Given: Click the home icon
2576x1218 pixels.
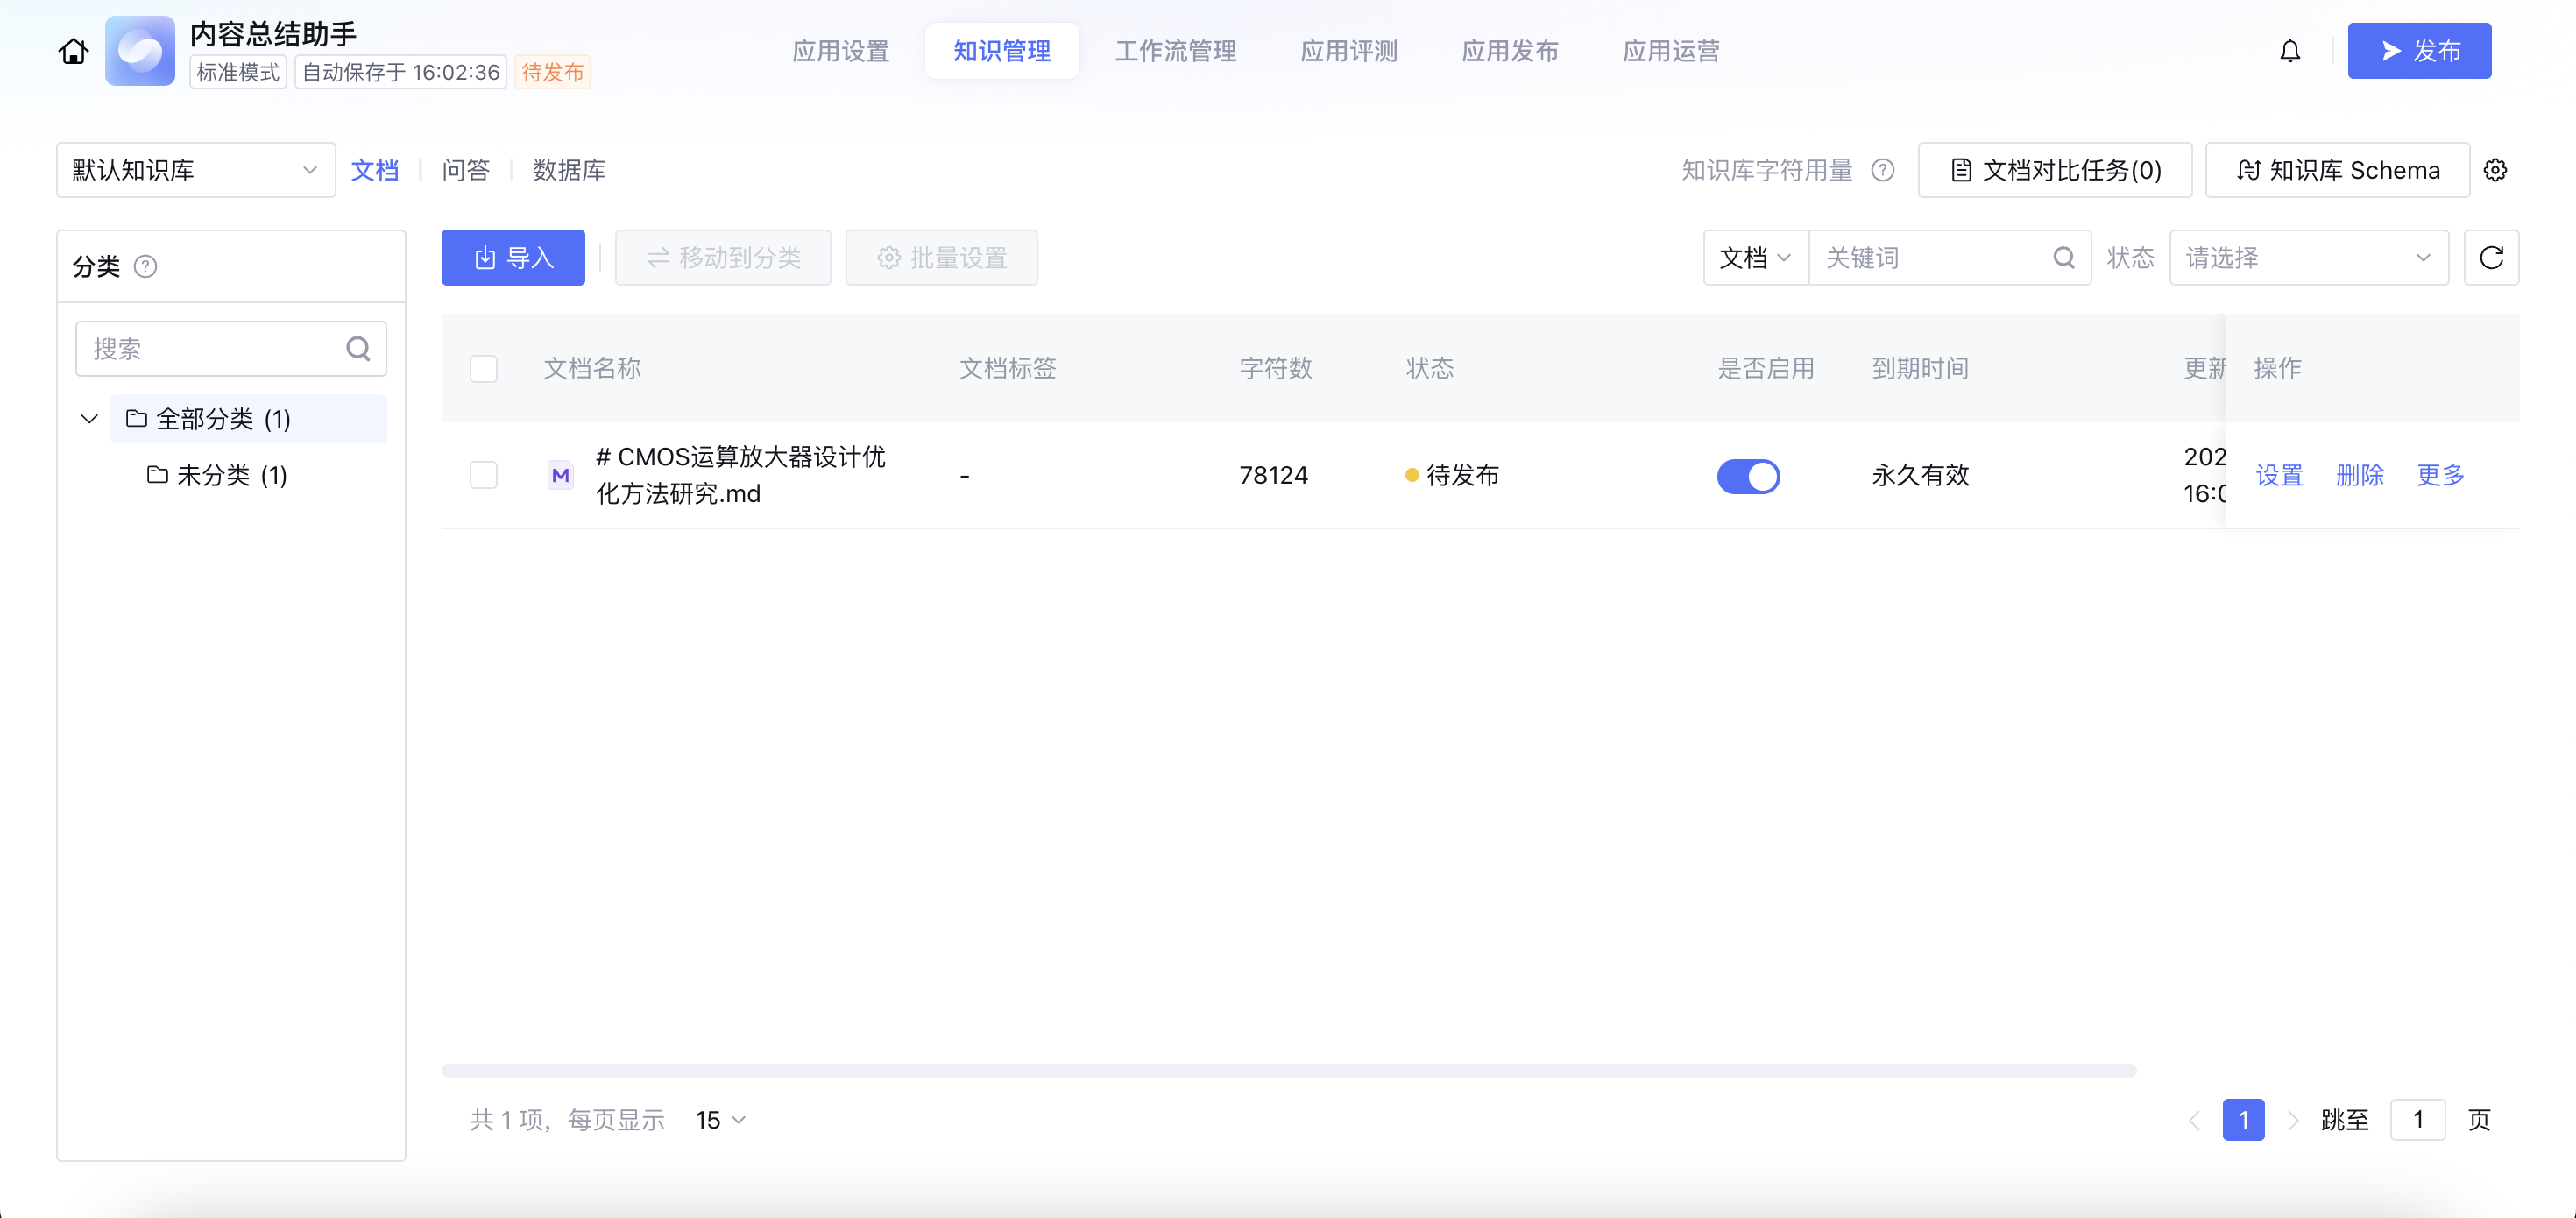Looking at the screenshot, I should pyautogui.click(x=73, y=51).
